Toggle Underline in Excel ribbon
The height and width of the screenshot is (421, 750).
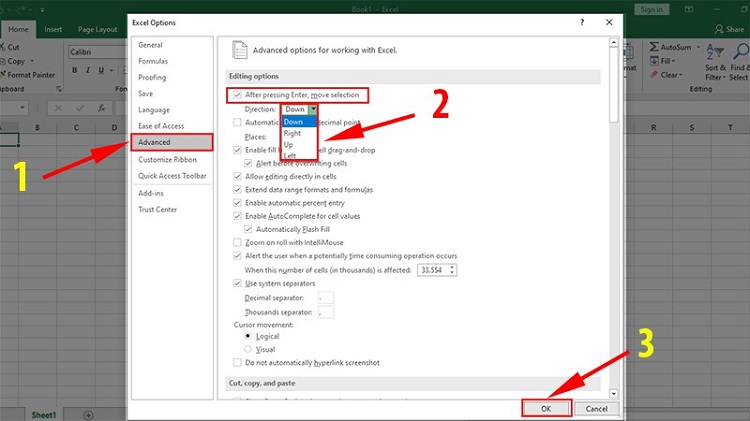click(x=101, y=70)
